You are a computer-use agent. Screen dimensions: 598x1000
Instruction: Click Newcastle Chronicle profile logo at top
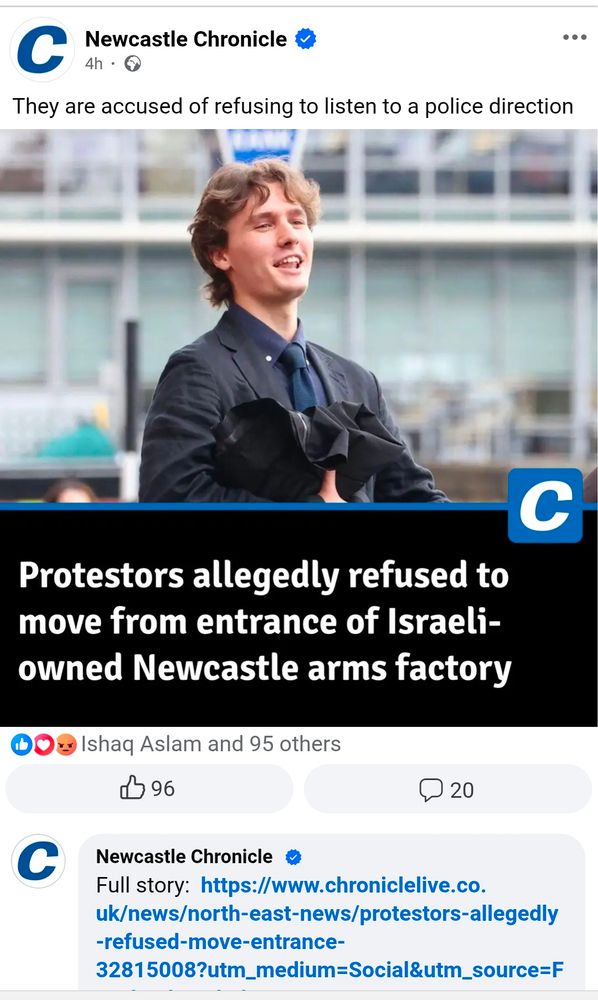(x=41, y=50)
